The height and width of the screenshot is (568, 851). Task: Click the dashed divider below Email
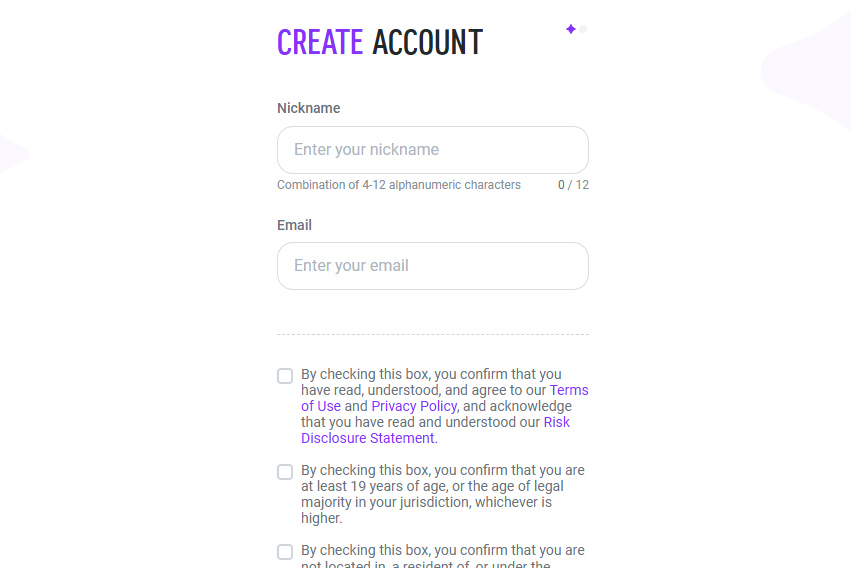432,334
